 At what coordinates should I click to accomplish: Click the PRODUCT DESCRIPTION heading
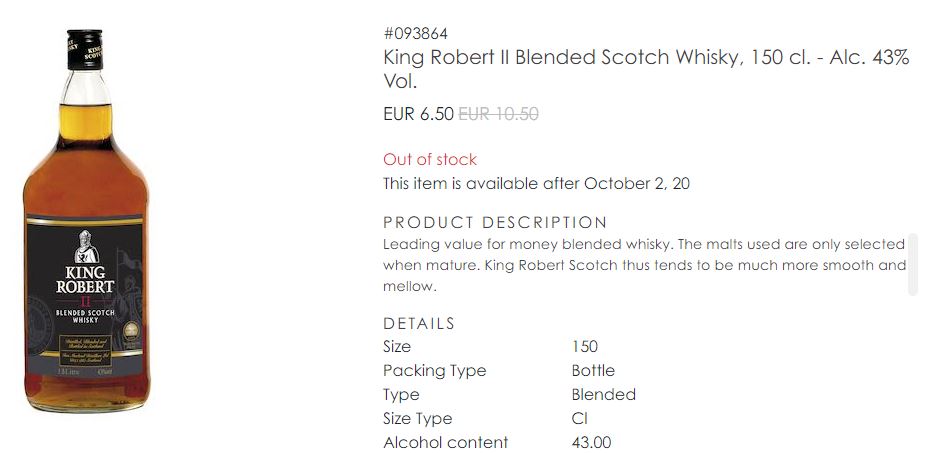(x=495, y=222)
